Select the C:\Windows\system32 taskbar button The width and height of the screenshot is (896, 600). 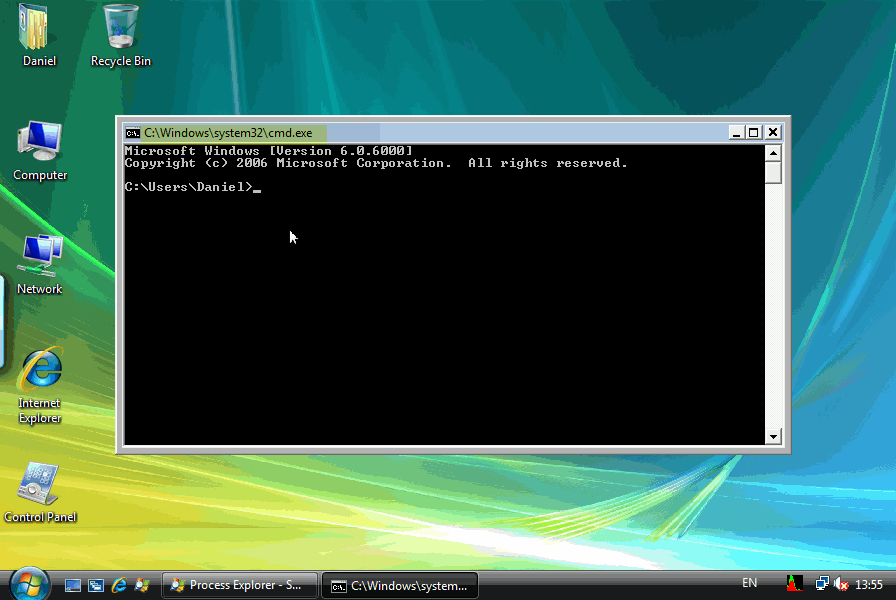[400, 585]
